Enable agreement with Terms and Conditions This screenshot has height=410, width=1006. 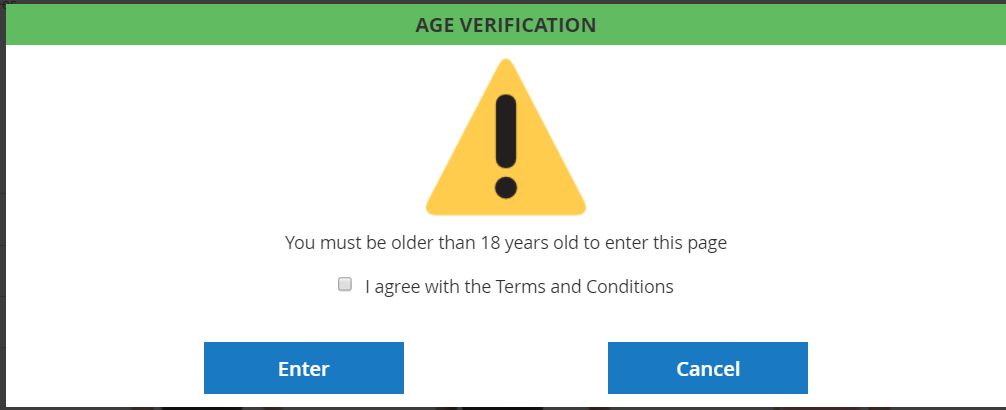345,284
